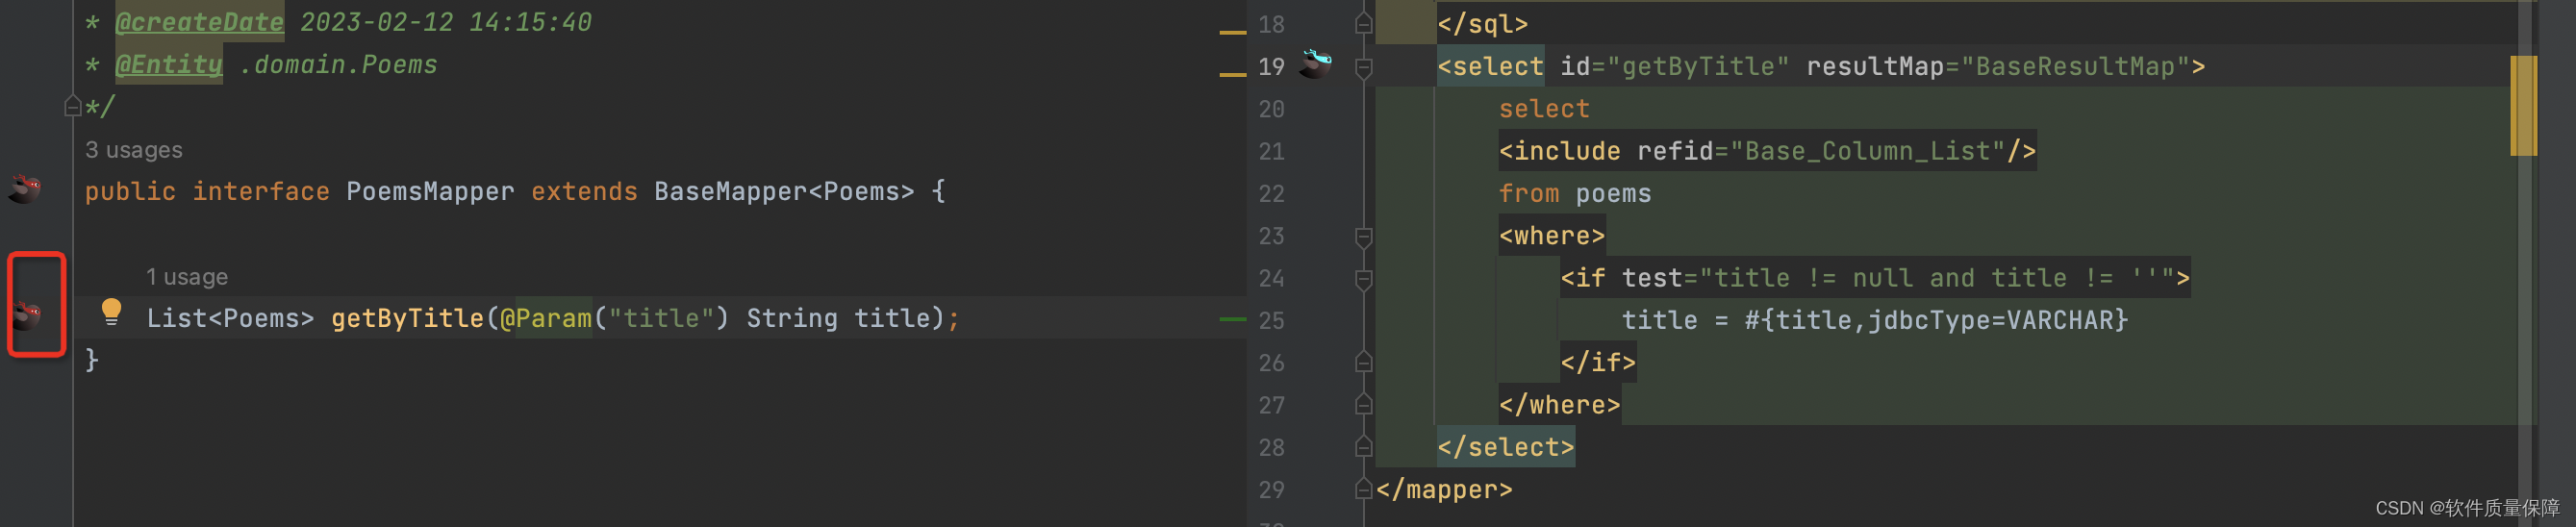This screenshot has height=527, width=2576.
Task: Collapse the select element fold on line 19
Action: point(1363,67)
